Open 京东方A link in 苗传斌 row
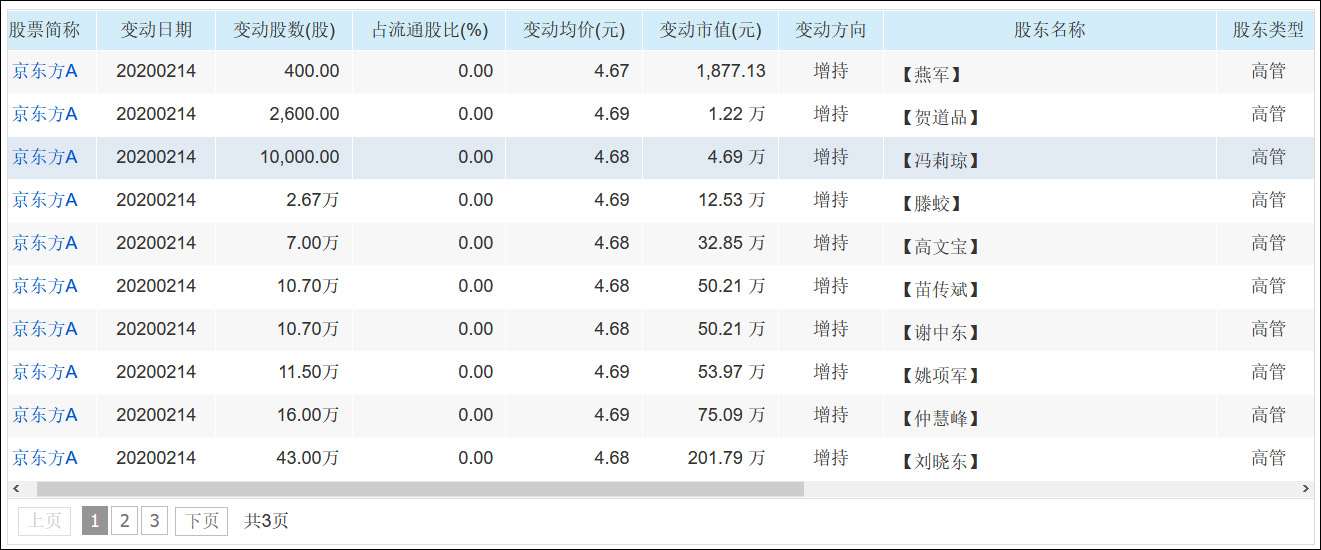 coord(45,286)
